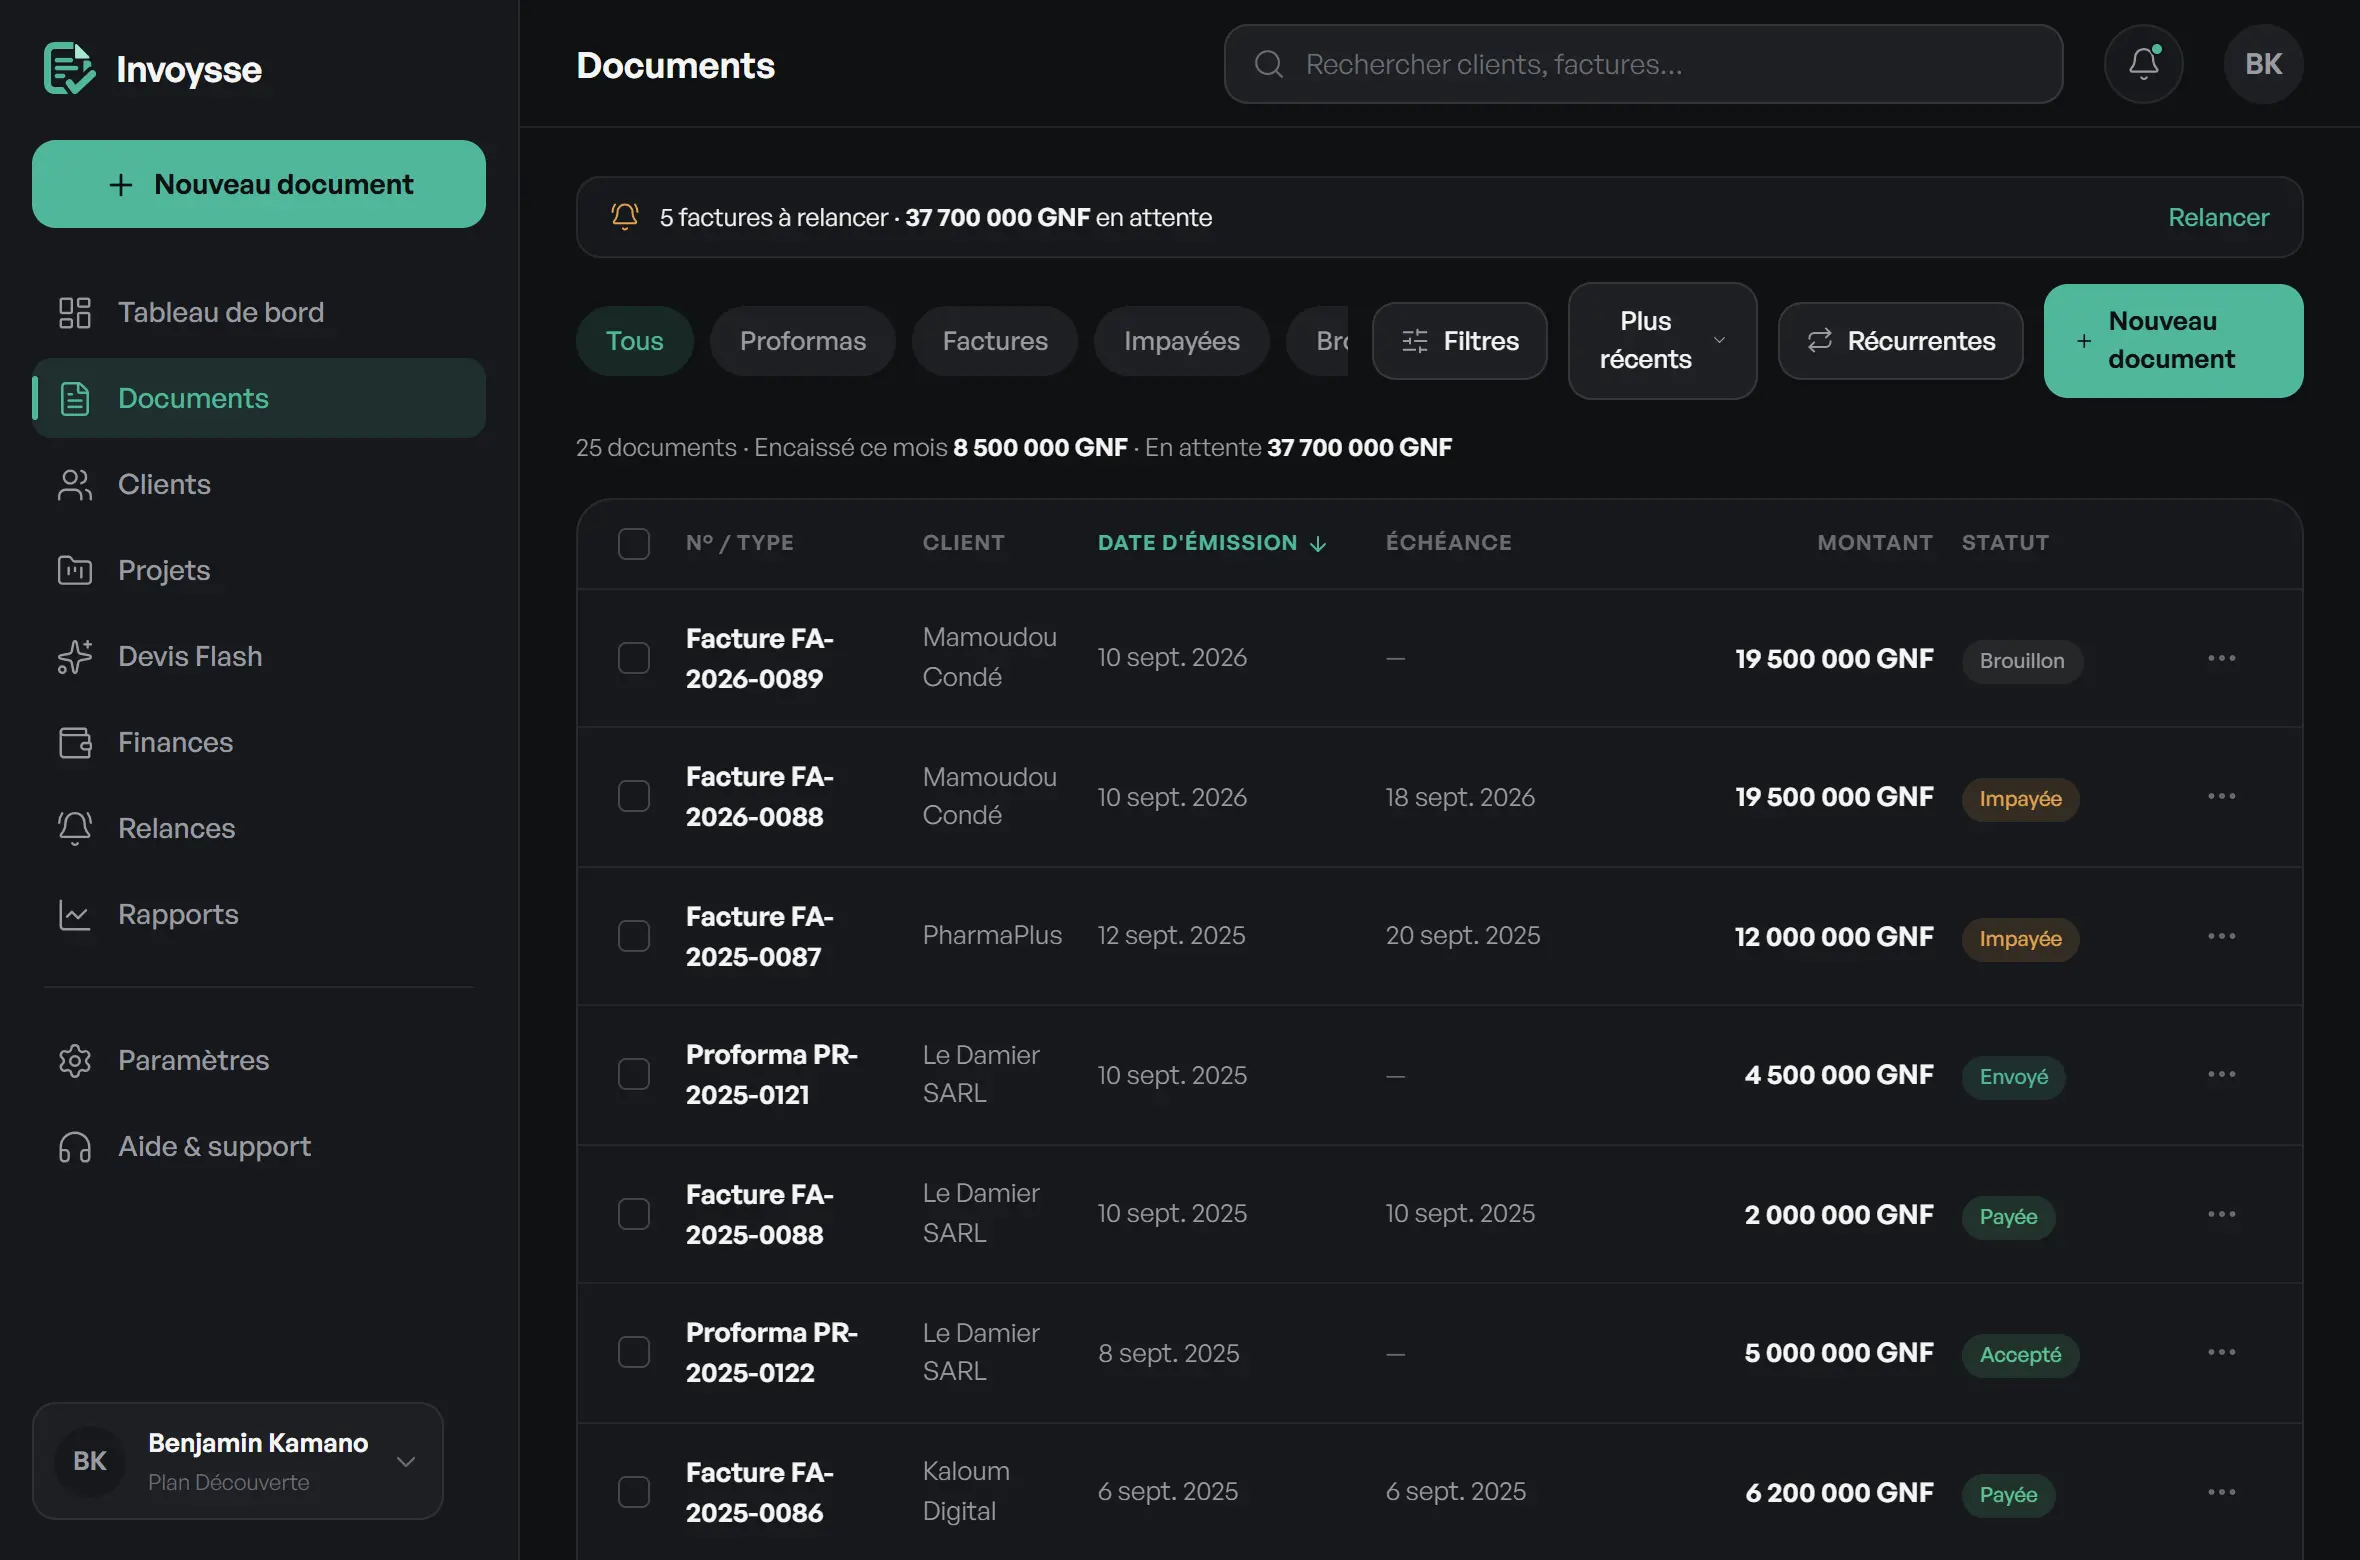Image resolution: width=2360 pixels, height=1560 pixels.
Task: Open the Relances section in the sidebar
Action: [x=259, y=828]
